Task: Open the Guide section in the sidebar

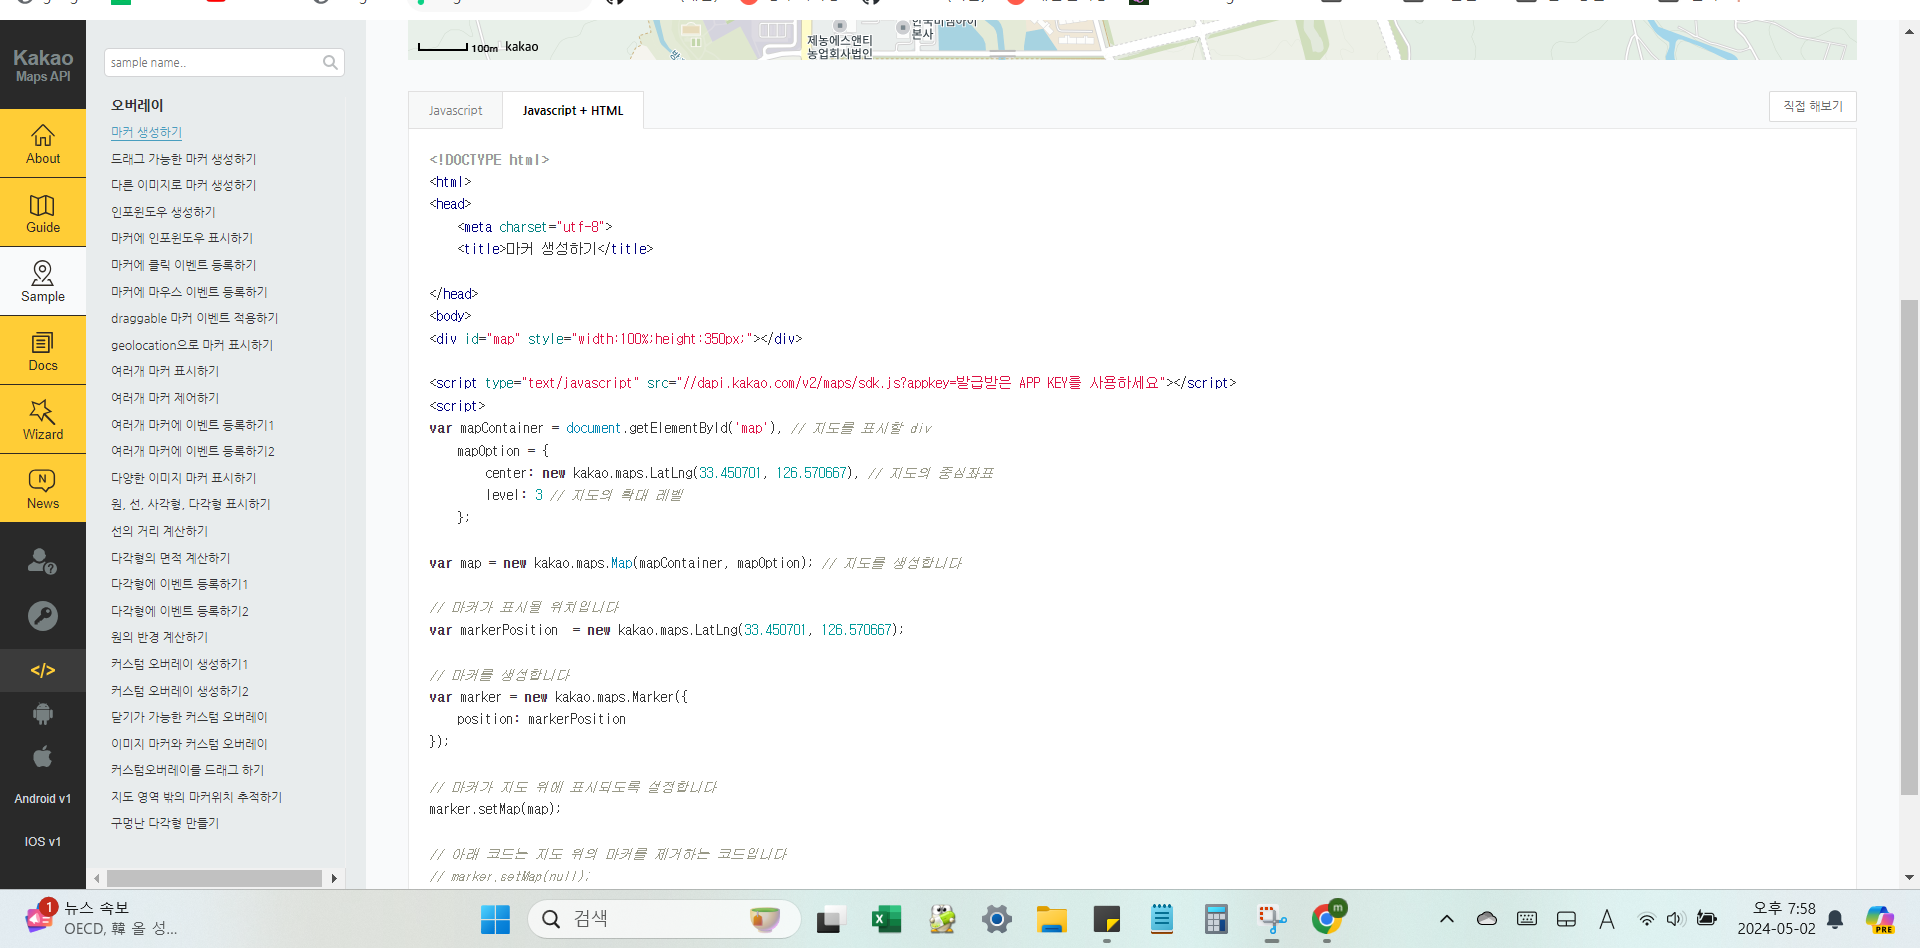Action: pyautogui.click(x=43, y=213)
